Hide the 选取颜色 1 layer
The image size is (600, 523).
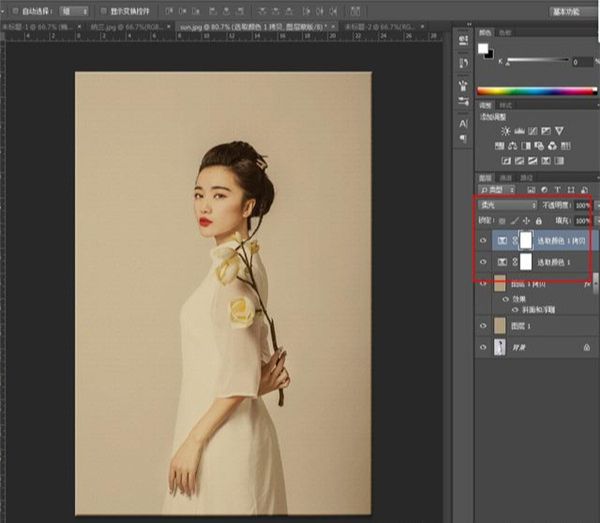pyautogui.click(x=483, y=262)
